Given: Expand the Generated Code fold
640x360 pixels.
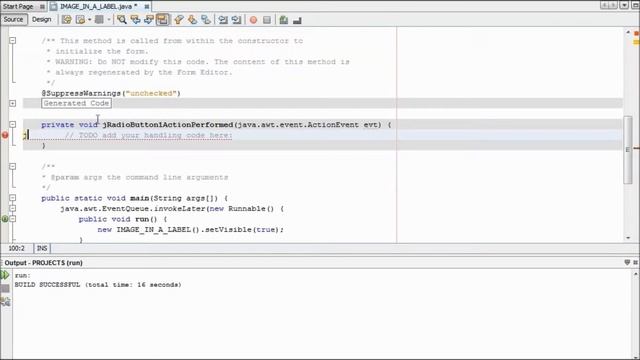Looking at the screenshot, I should pyautogui.click(x=13, y=103).
